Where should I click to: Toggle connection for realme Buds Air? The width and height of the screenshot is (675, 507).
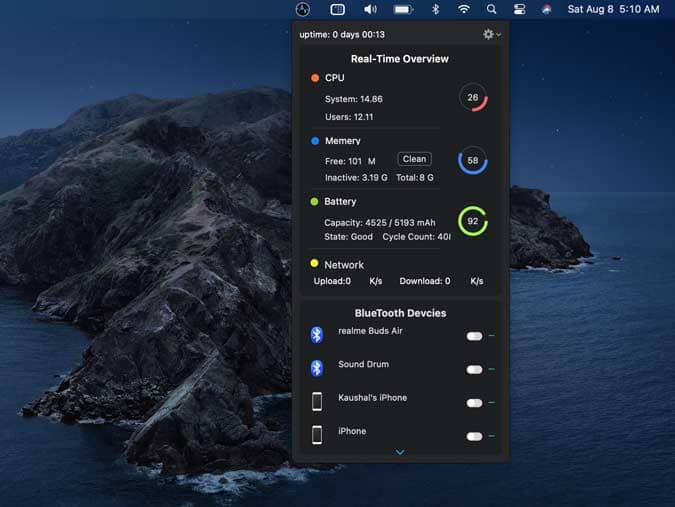click(474, 336)
